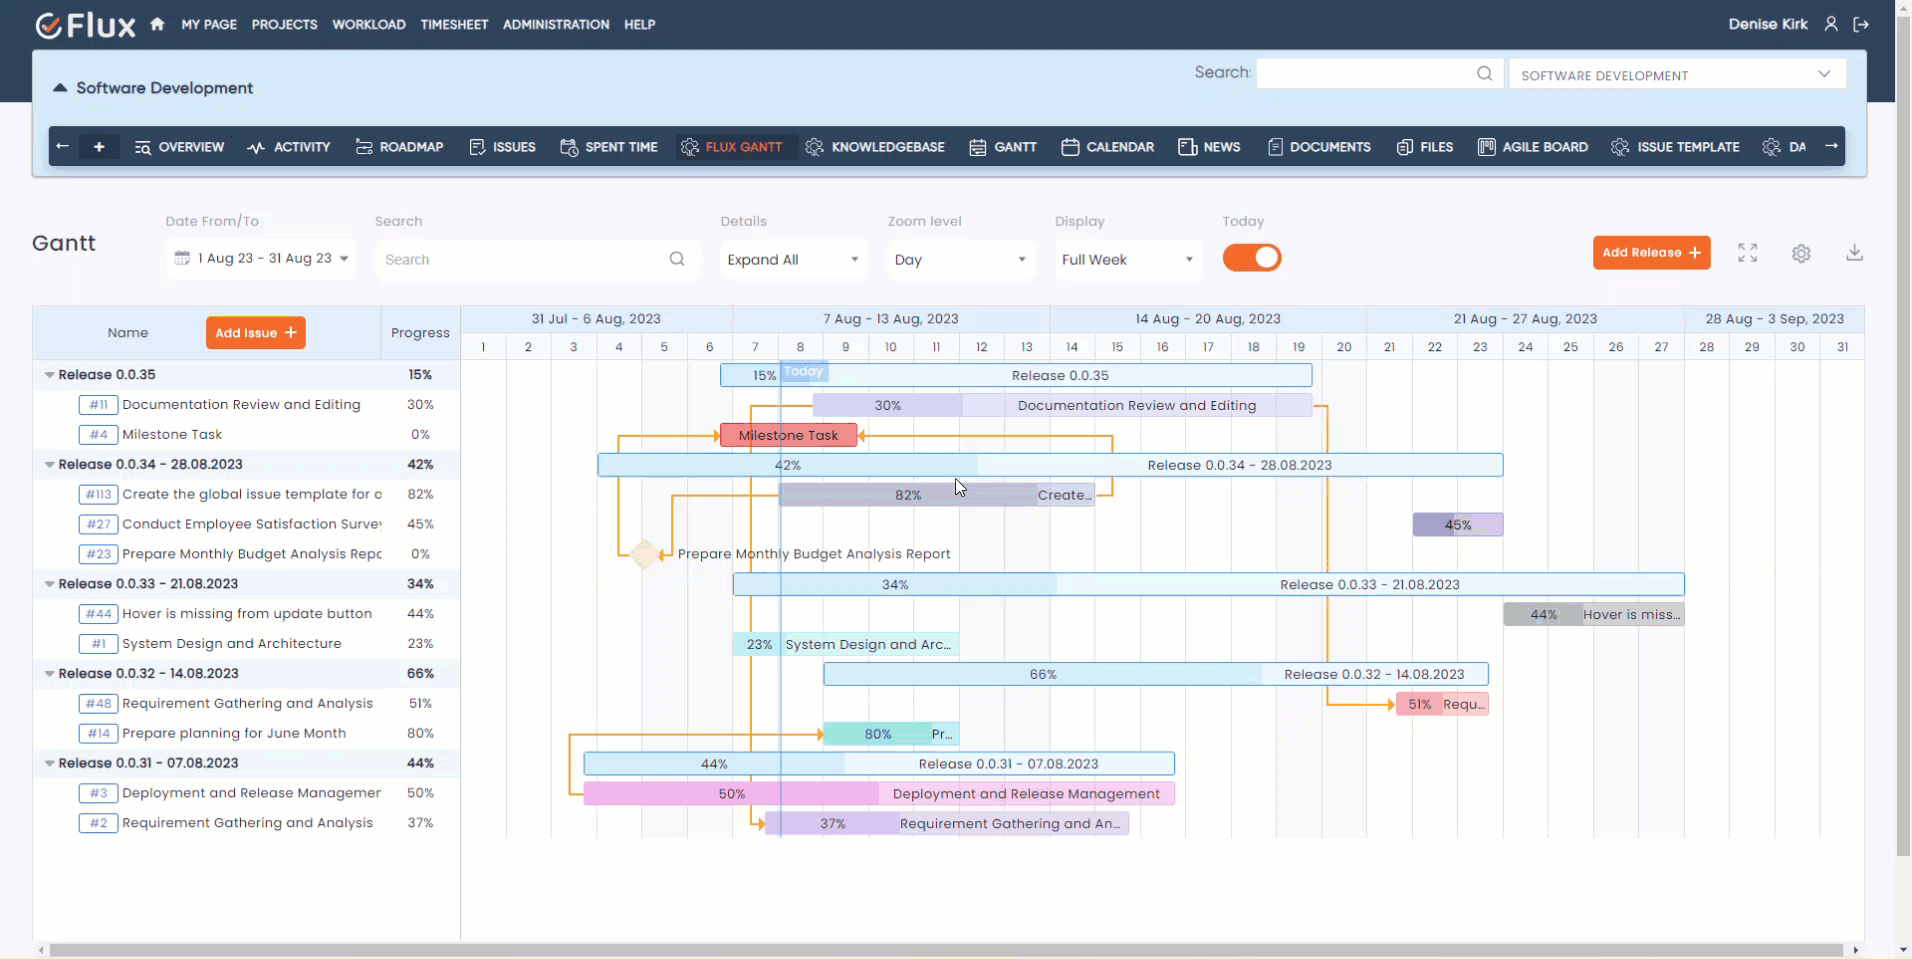Open the WORKLOAD menu
This screenshot has width=1912, height=960.
click(x=368, y=24)
